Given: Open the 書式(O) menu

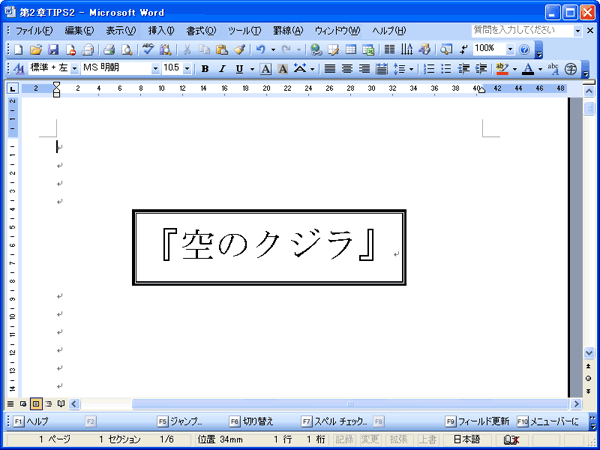Looking at the screenshot, I should coord(201,31).
